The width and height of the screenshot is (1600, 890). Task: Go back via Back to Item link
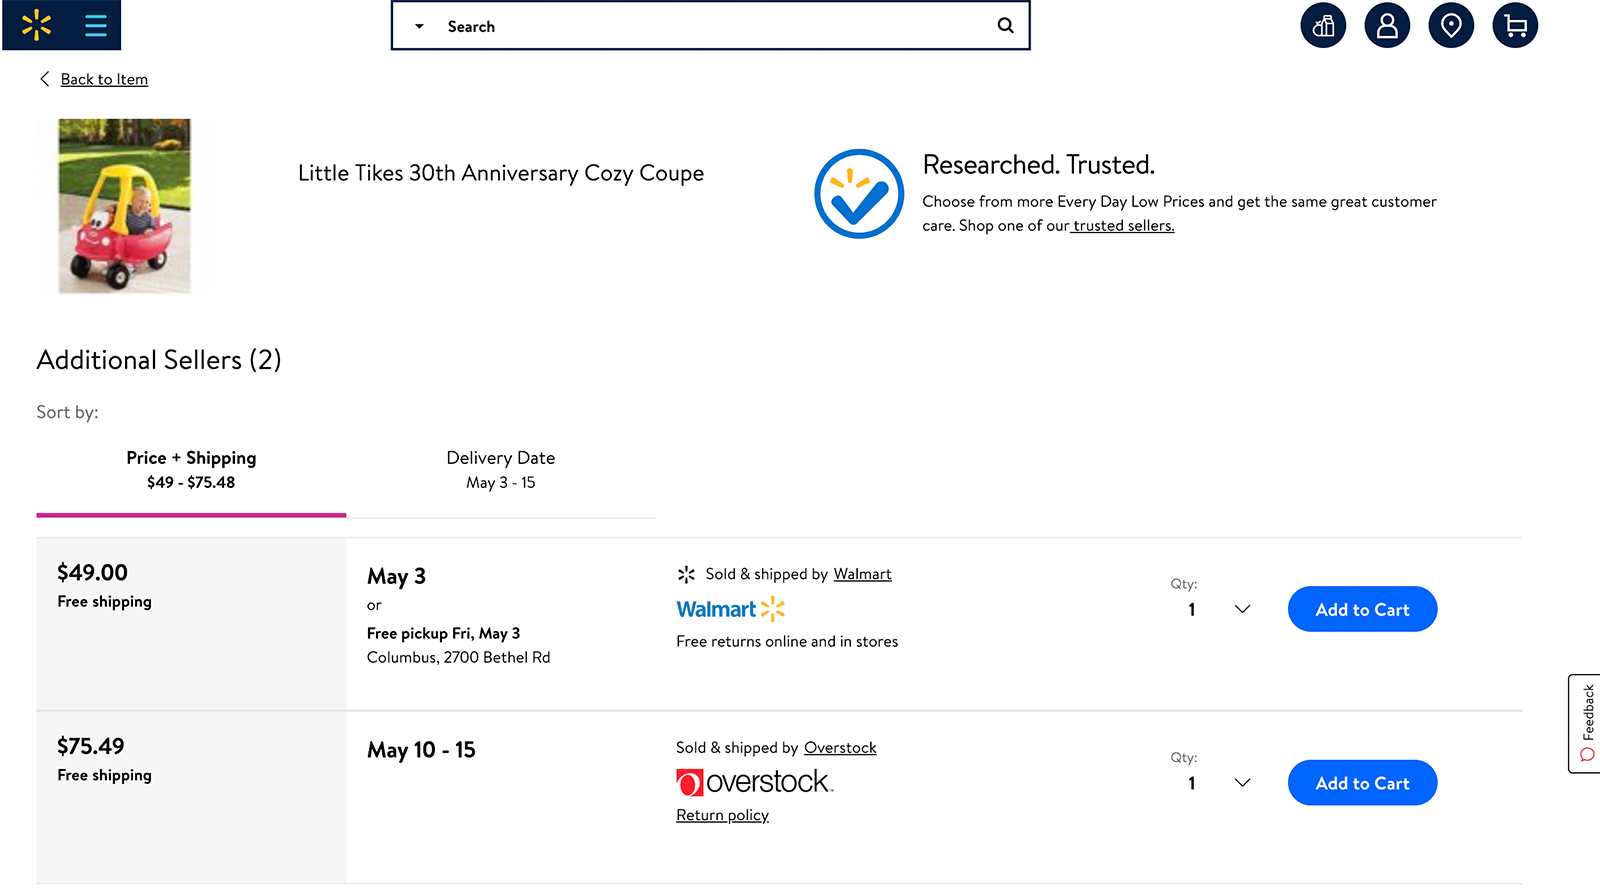(x=104, y=79)
